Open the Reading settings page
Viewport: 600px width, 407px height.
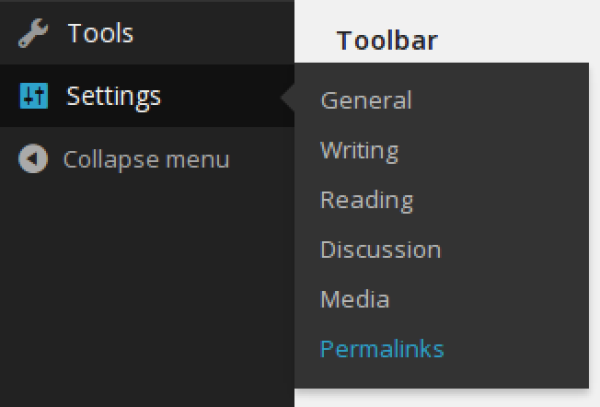click(x=367, y=201)
